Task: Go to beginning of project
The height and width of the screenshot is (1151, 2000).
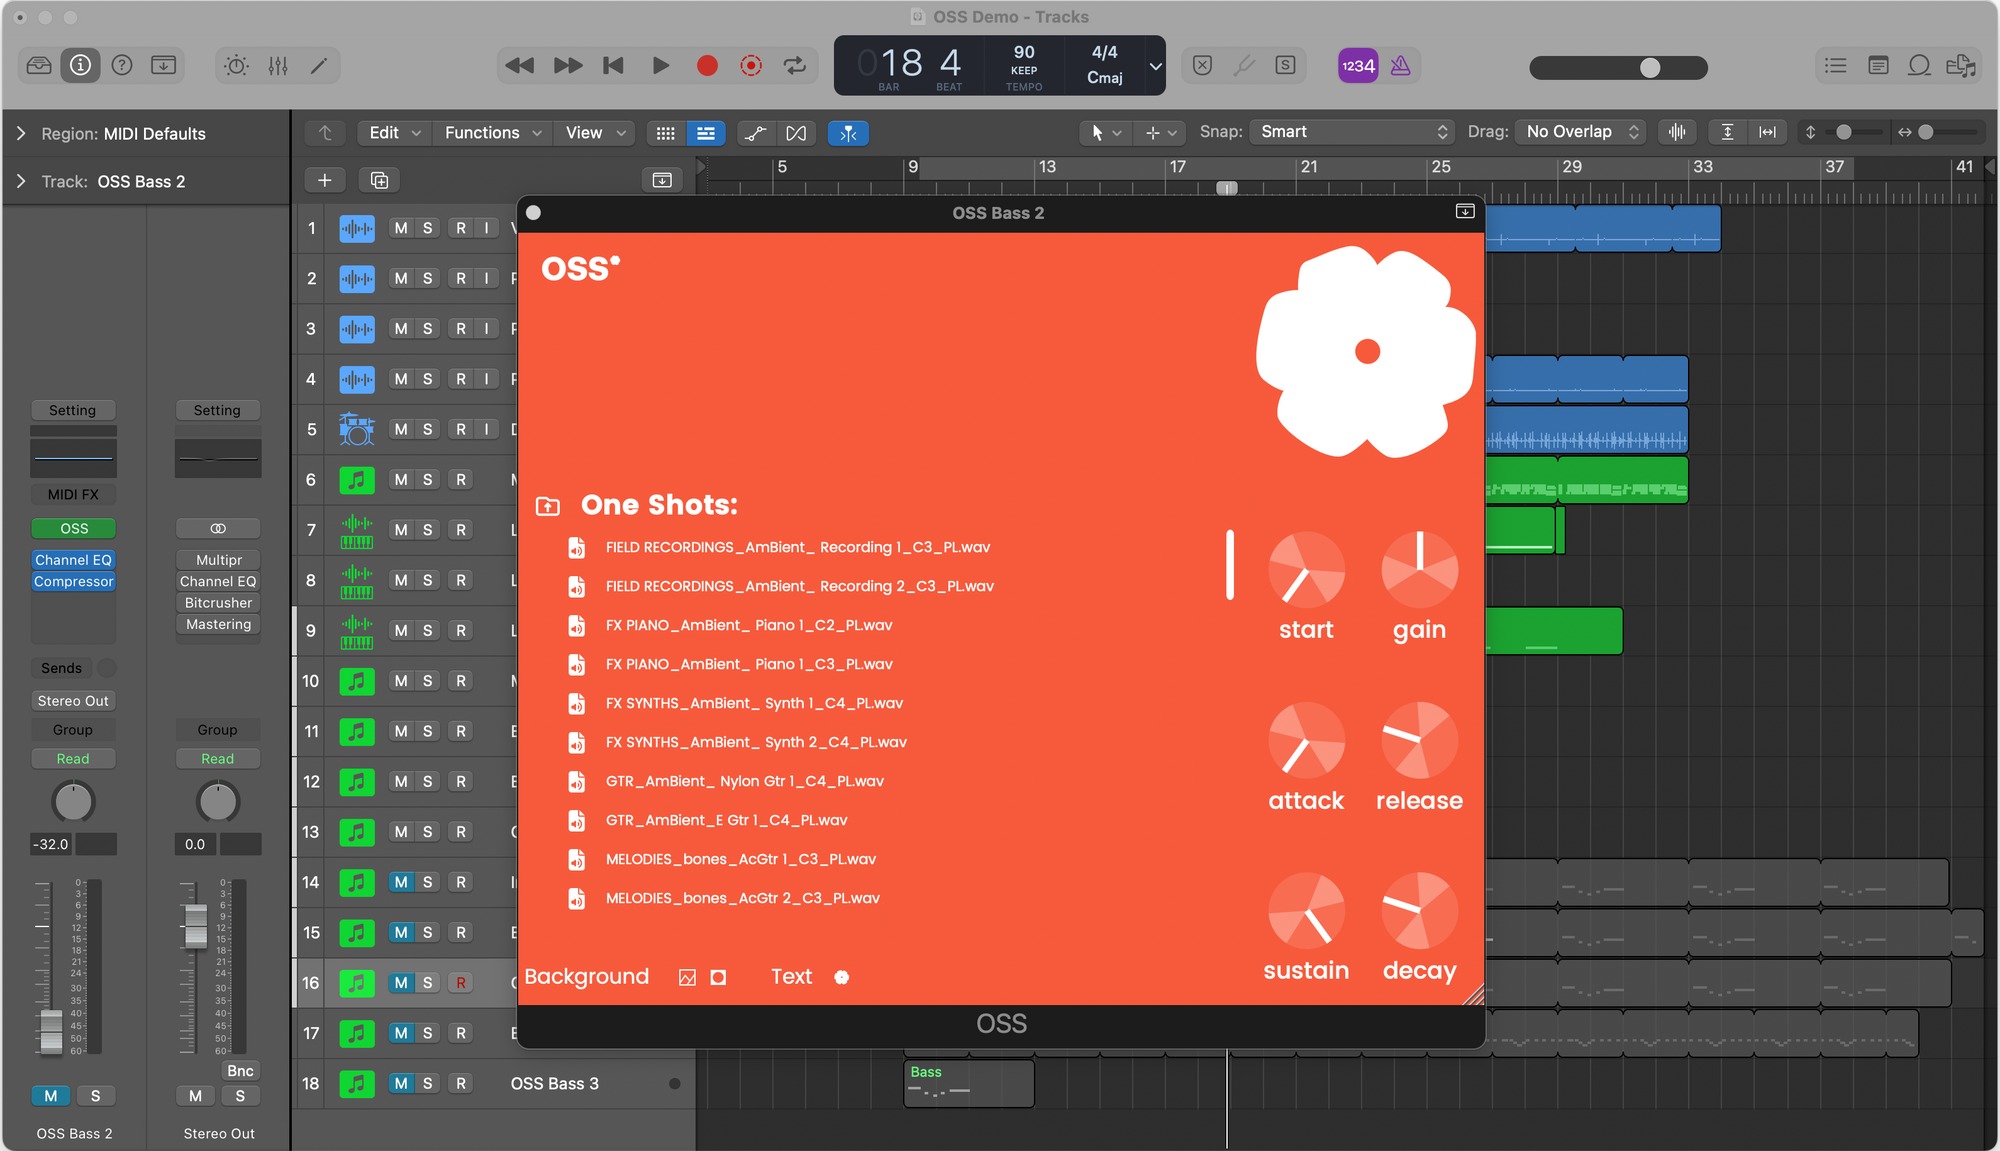Action: click(x=614, y=66)
